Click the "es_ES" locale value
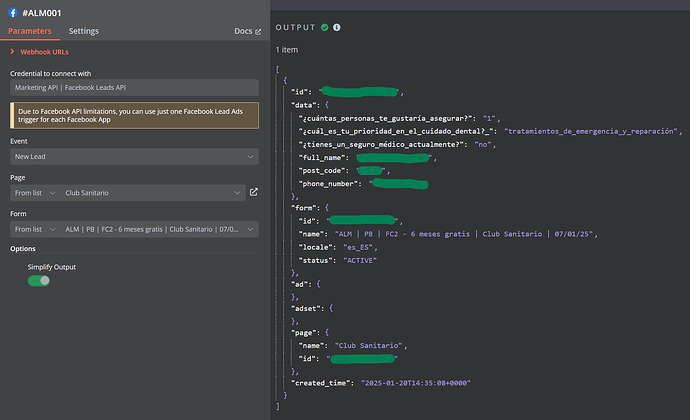 pyautogui.click(x=358, y=247)
